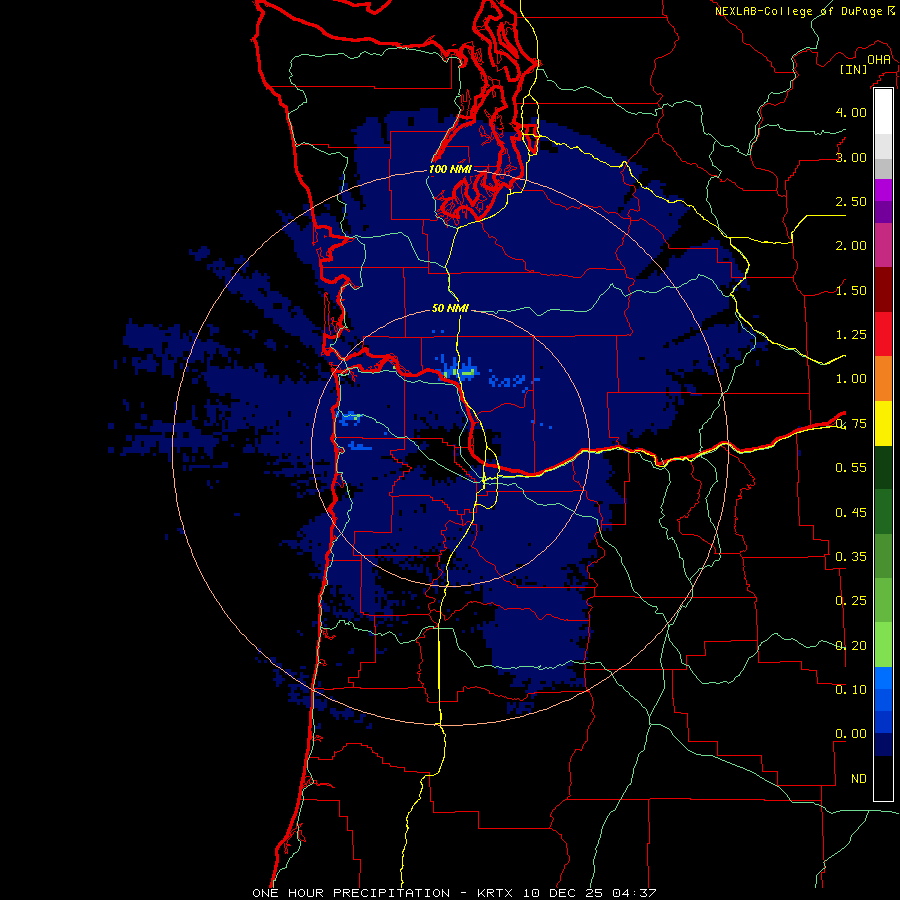Click the "OHA" product code label

coord(879,60)
